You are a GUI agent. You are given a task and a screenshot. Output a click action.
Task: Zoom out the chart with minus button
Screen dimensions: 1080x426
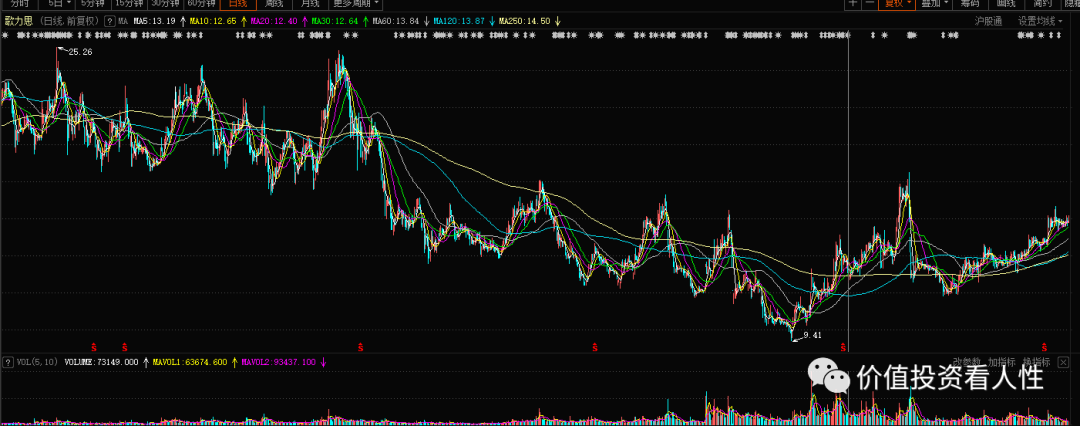[x=869, y=3]
